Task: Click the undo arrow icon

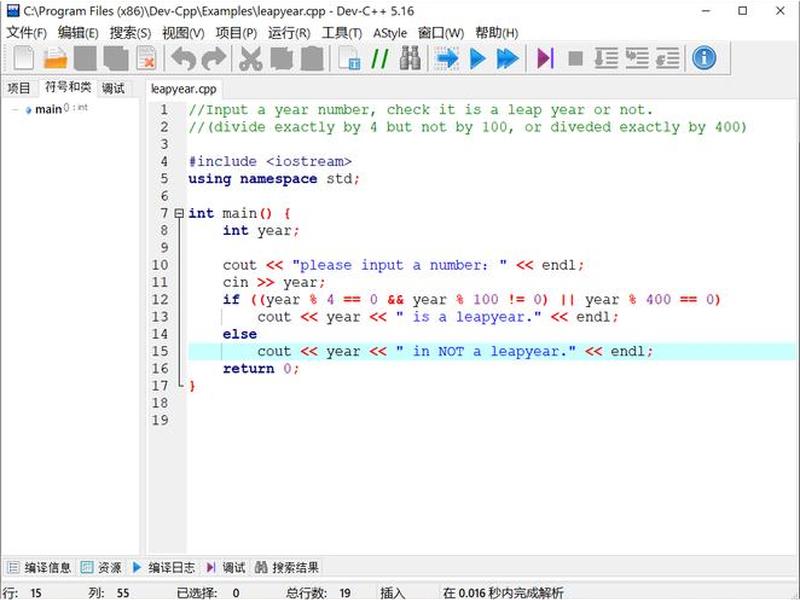Action: [184, 58]
